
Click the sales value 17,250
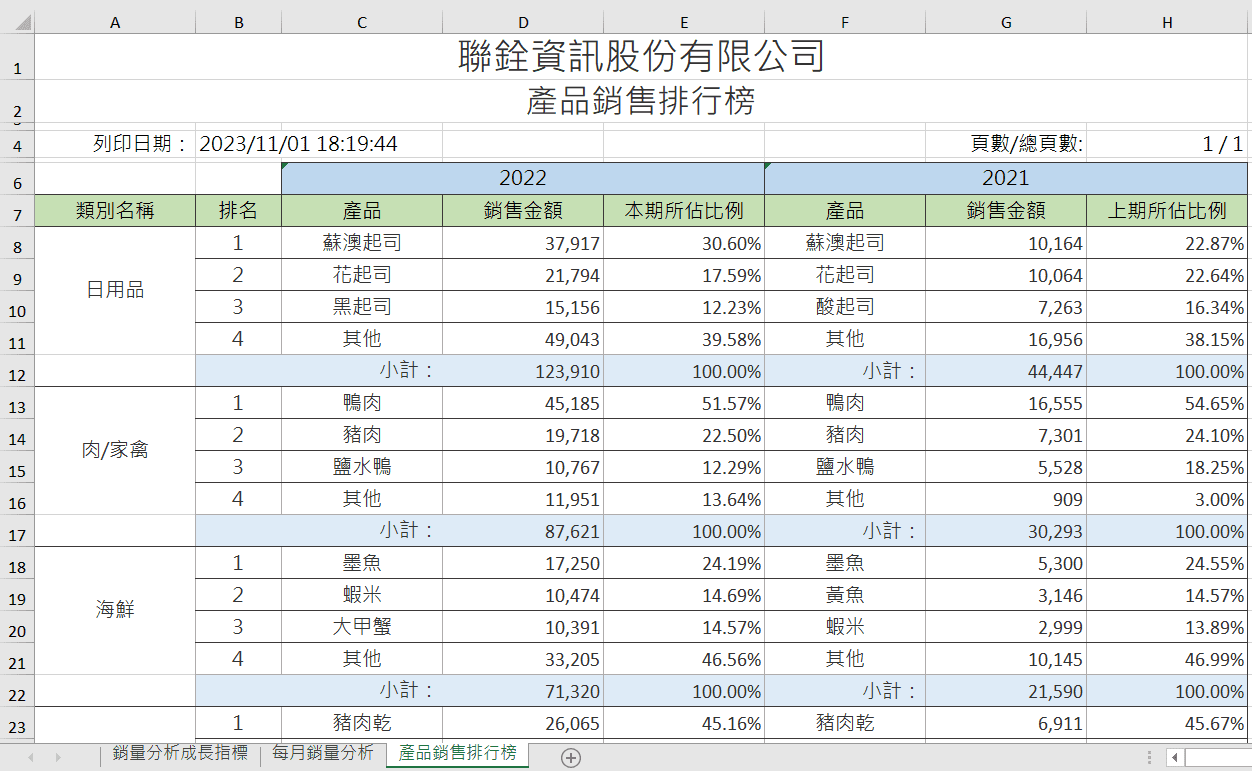[523, 563]
